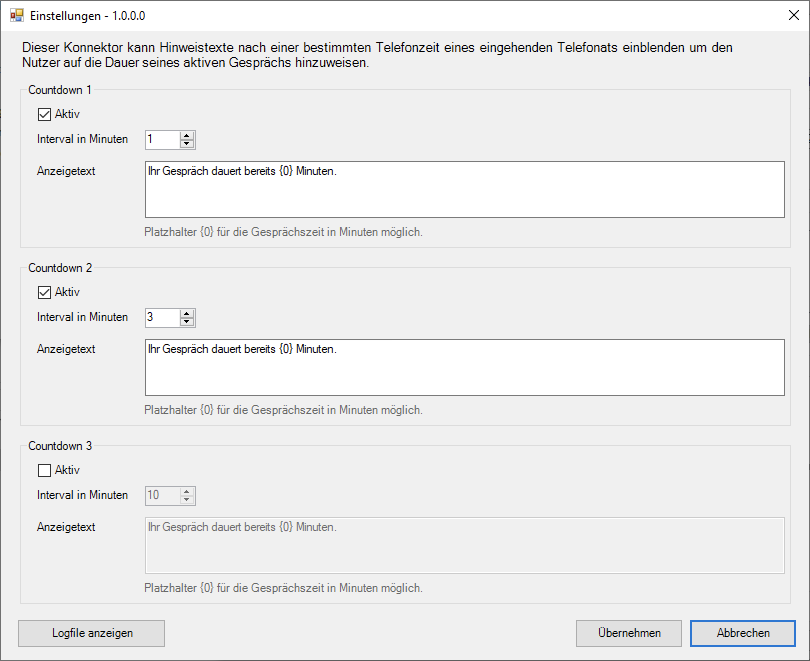The image size is (810, 661).
Task: Click into Countdown 2 Anzeigetext box
Action: pyautogui.click(x=464, y=368)
